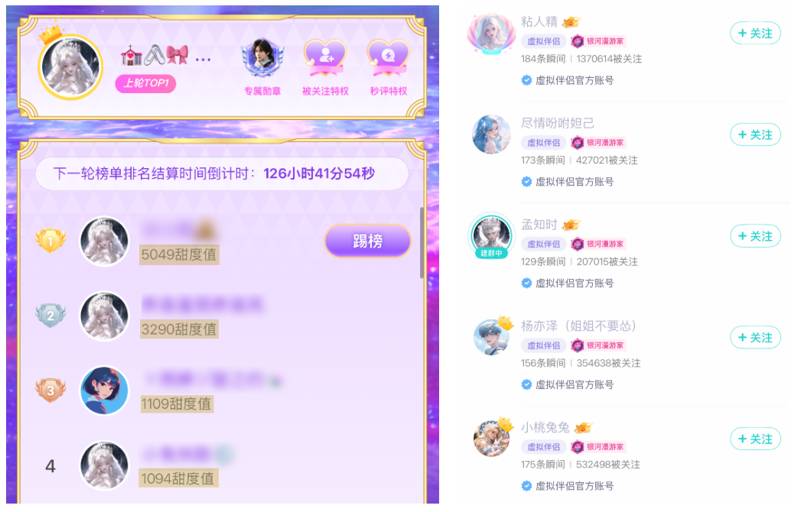Follow 小桃兔兔 using the 关注 button
The width and height of the screenshot is (800, 512).
click(755, 439)
